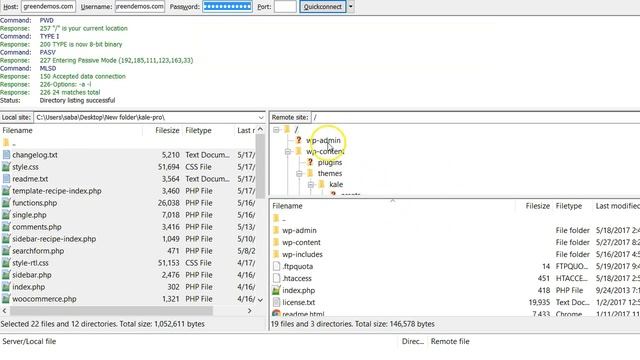Click the local list scroll-left arrow
The image size is (640, 360).
click(x=4, y=311)
